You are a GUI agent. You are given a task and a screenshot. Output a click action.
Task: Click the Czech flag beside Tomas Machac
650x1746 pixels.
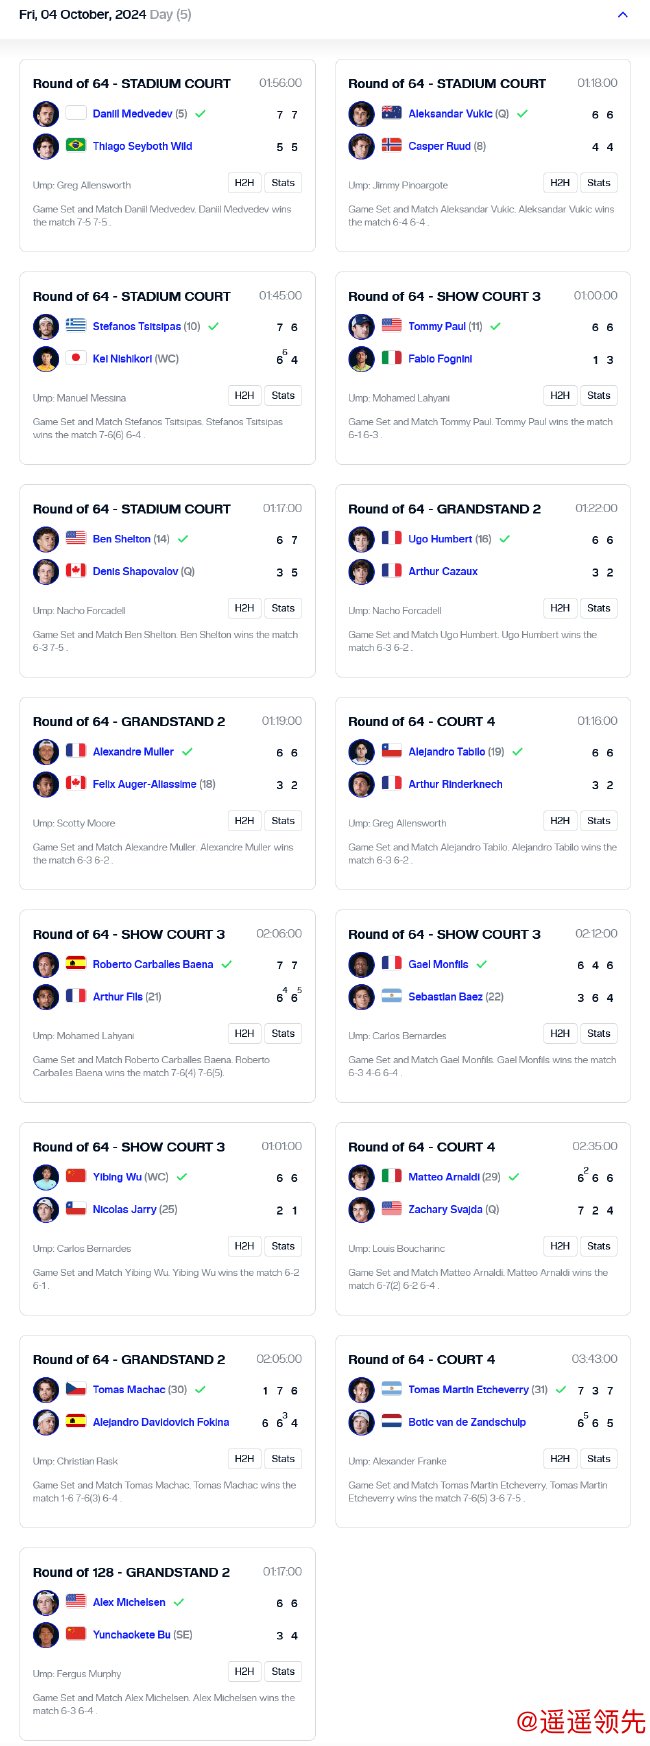pos(76,1390)
